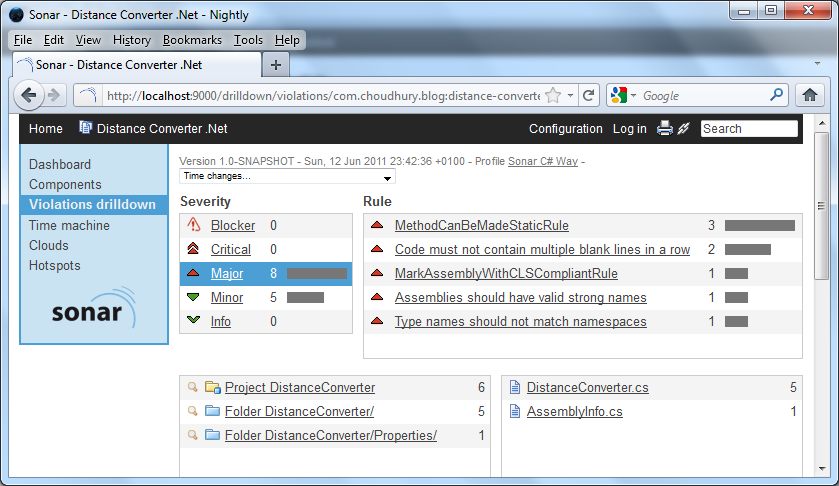Screen dimensions: 839x486
Task: Open the browser home page icon
Action: click(810, 95)
